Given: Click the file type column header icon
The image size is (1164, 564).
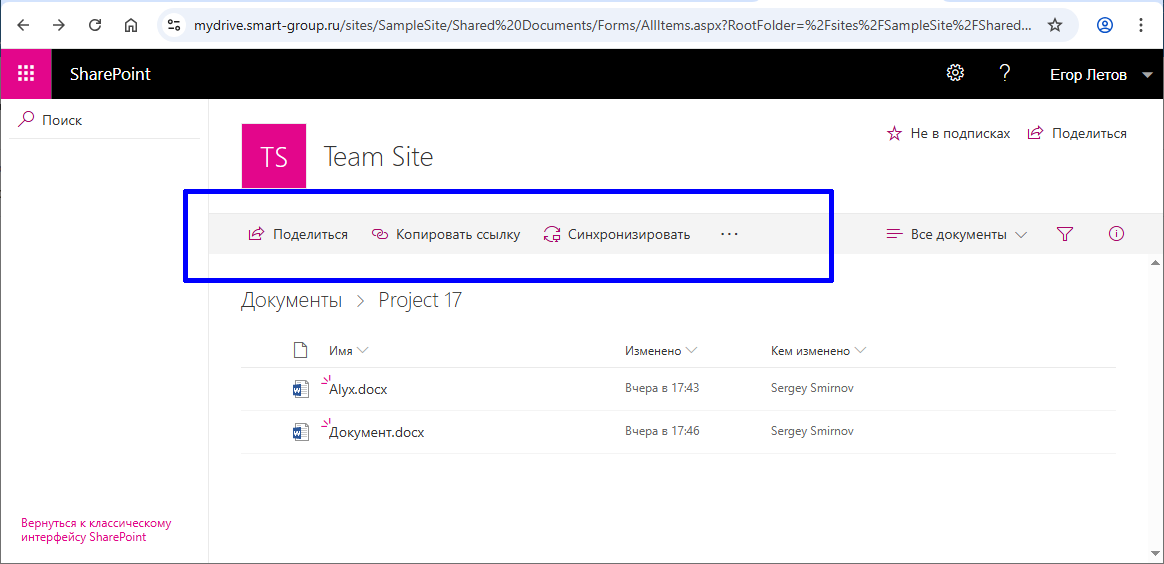Looking at the screenshot, I should pyautogui.click(x=299, y=351).
